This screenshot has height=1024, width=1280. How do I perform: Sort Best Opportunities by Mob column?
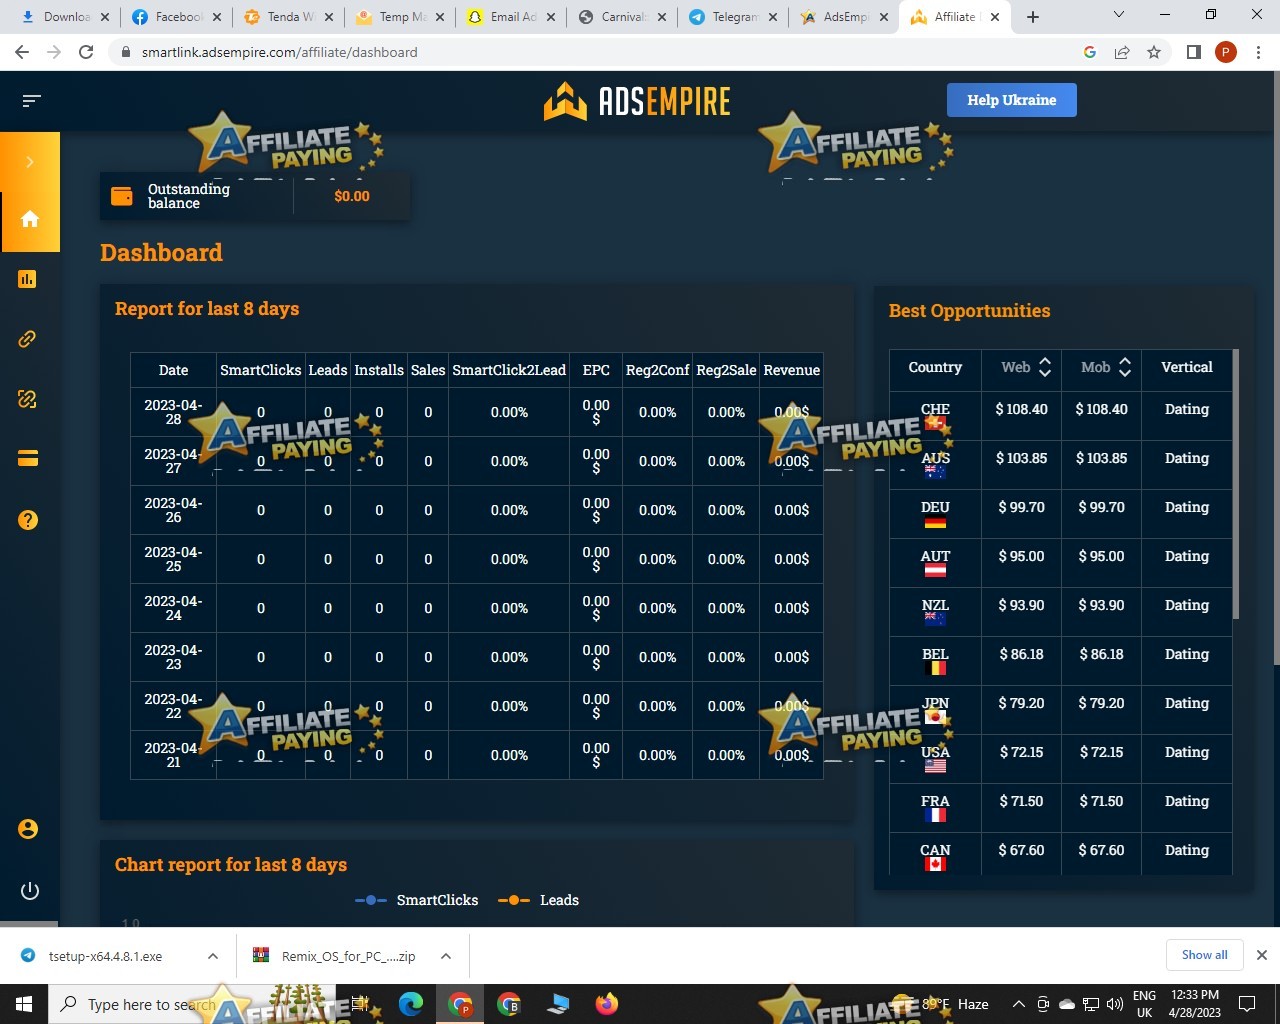coord(1124,368)
